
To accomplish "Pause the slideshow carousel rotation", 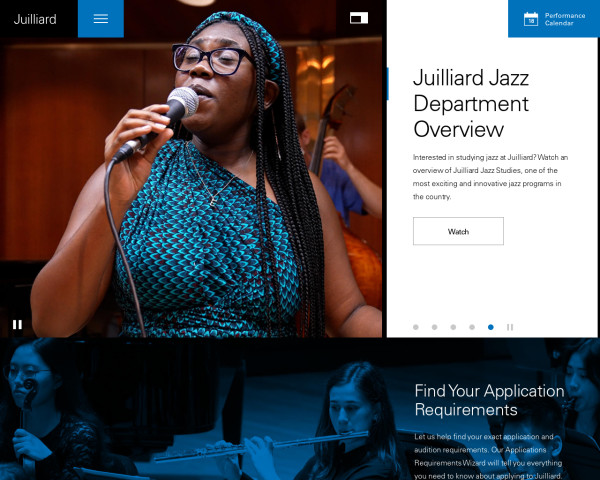I will [x=510, y=327].
